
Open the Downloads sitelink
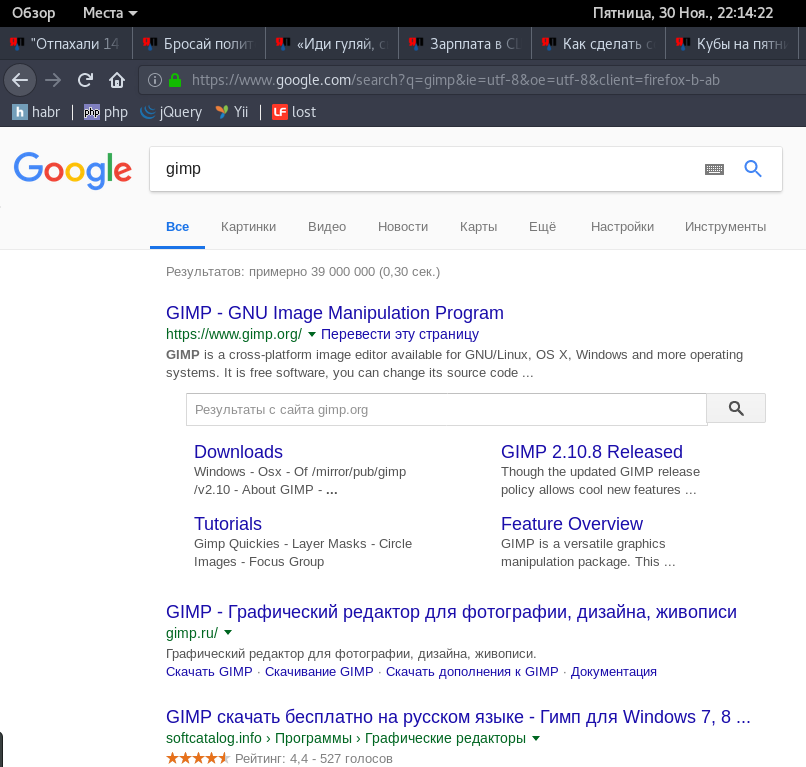[x=239, y=451]
